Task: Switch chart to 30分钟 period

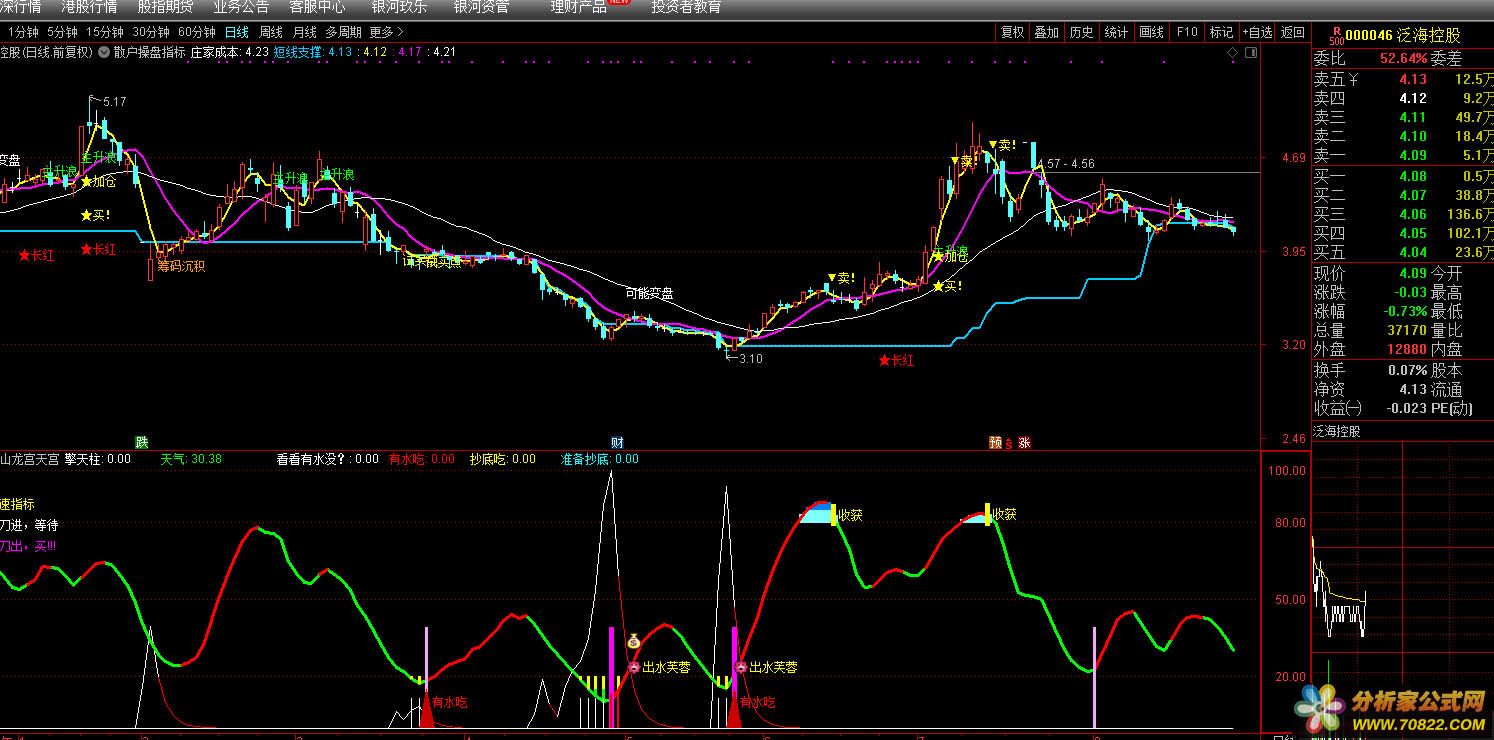Action: coord(150,32)
